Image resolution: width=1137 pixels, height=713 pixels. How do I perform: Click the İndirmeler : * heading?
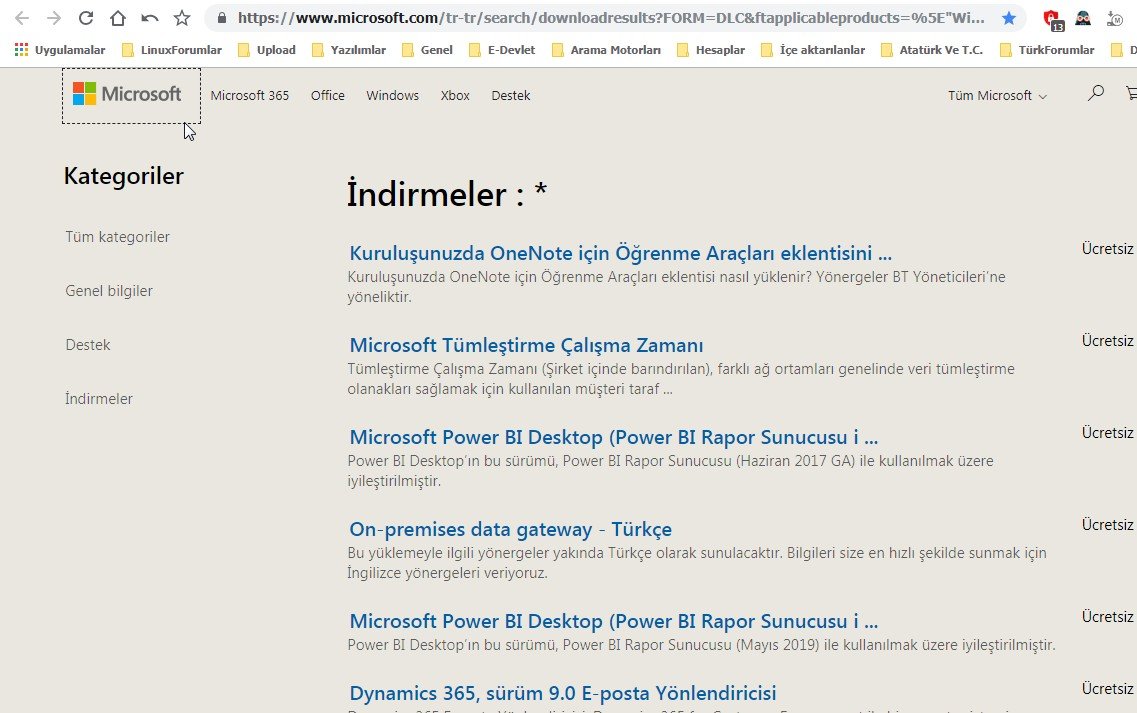pos(447,194)
